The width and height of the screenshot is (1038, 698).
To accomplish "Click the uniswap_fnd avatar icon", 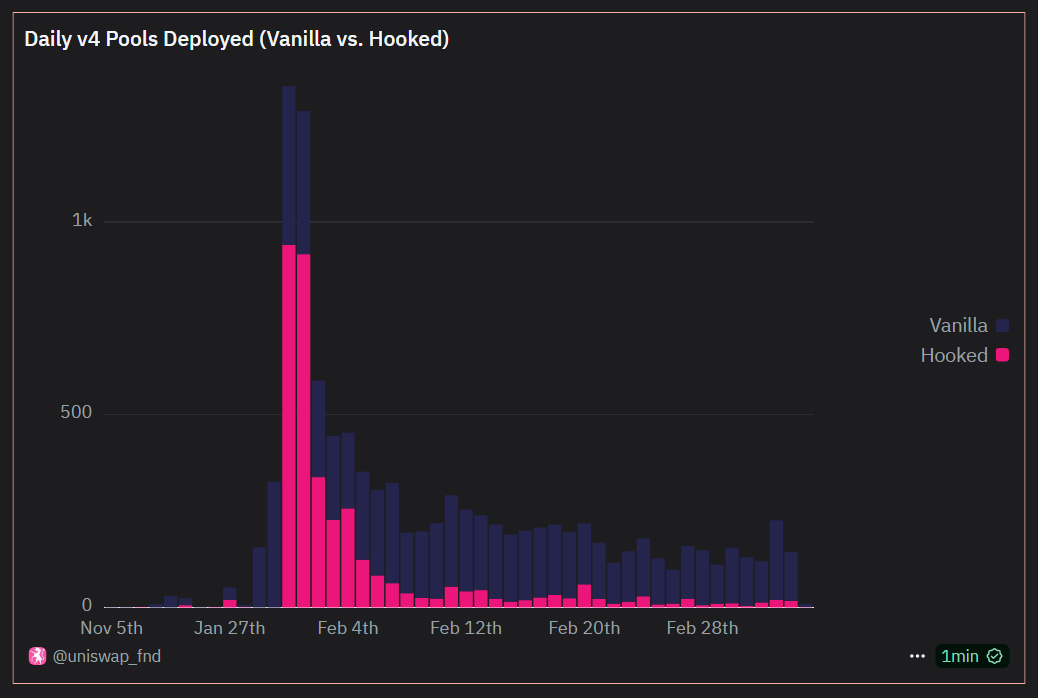I will pos(37,656).
